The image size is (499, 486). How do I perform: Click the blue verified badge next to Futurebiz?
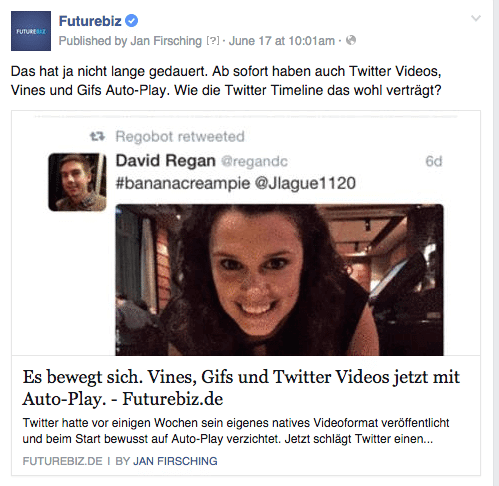pos(131,21)
